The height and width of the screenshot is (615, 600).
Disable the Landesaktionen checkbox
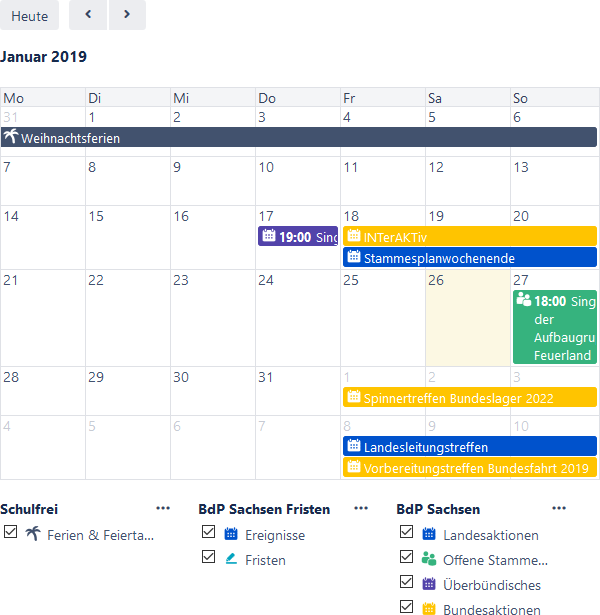(406, 534)
